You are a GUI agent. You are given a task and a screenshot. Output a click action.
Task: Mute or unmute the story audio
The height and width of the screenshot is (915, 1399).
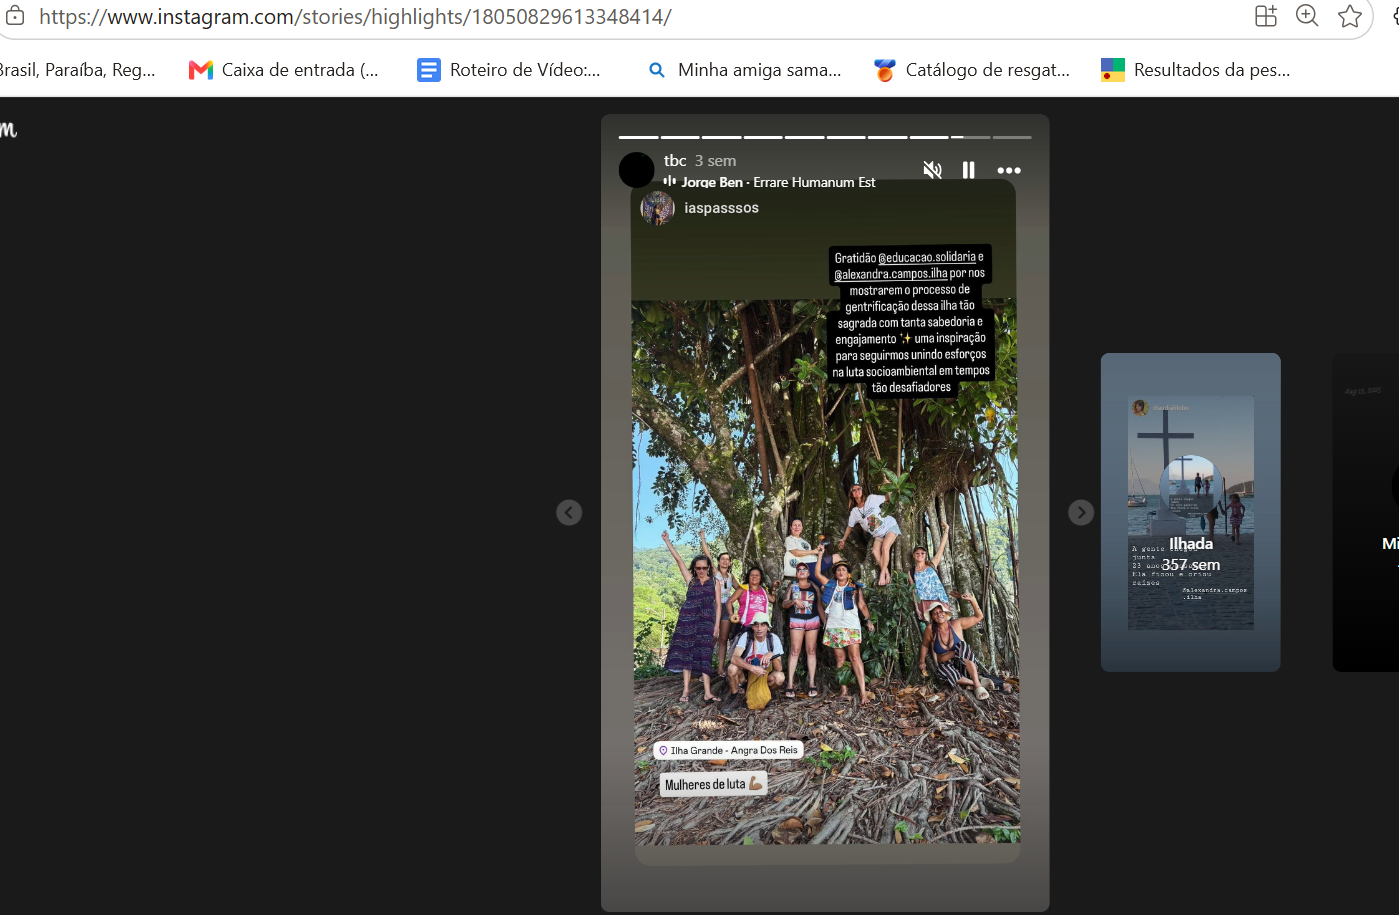[932, 170]
